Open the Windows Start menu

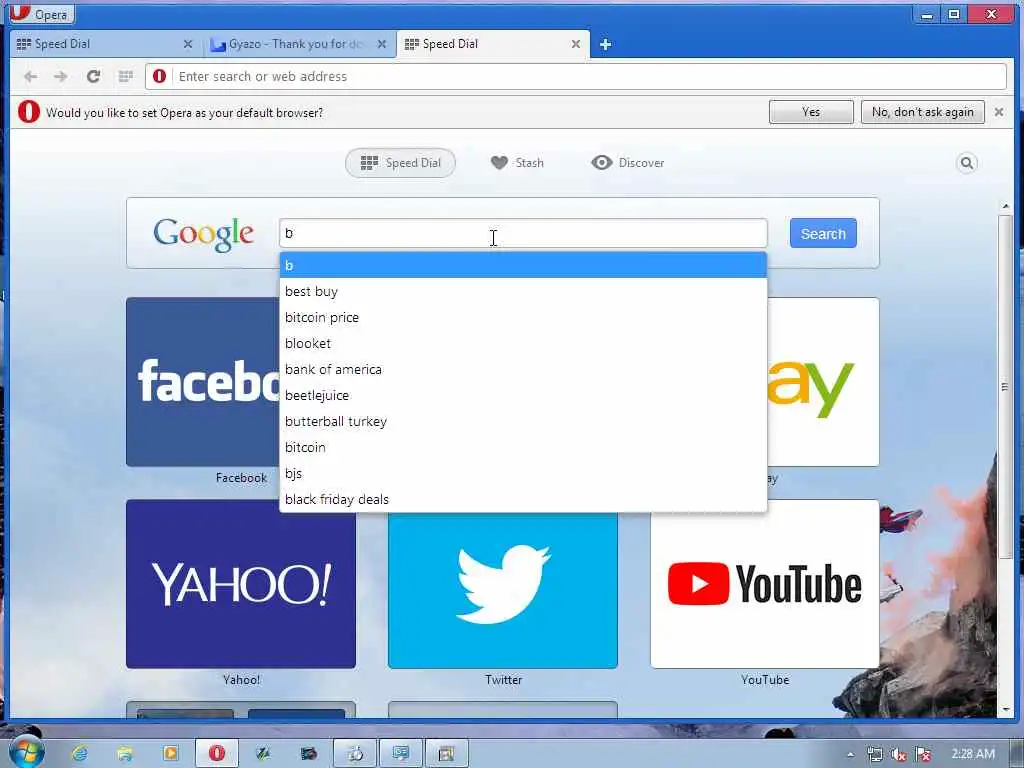point(25,753)
